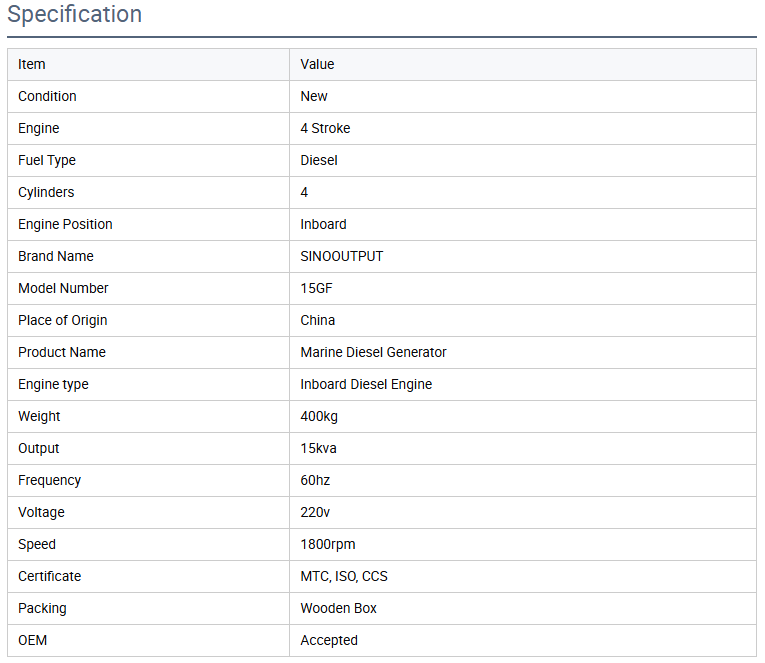Viewport: 765px width, 663px height.
Task: Select the Wooden Box packing value
Action: (x=338, y=608)
